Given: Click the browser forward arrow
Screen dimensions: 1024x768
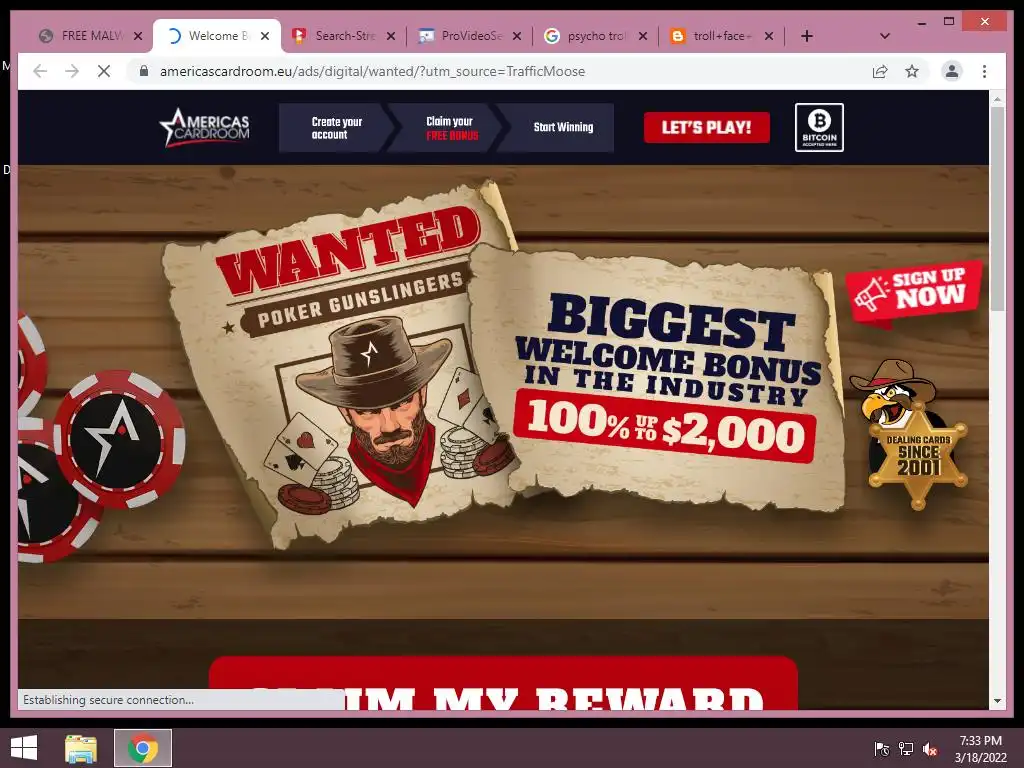Looking at the screenshot, I should 72,71.
